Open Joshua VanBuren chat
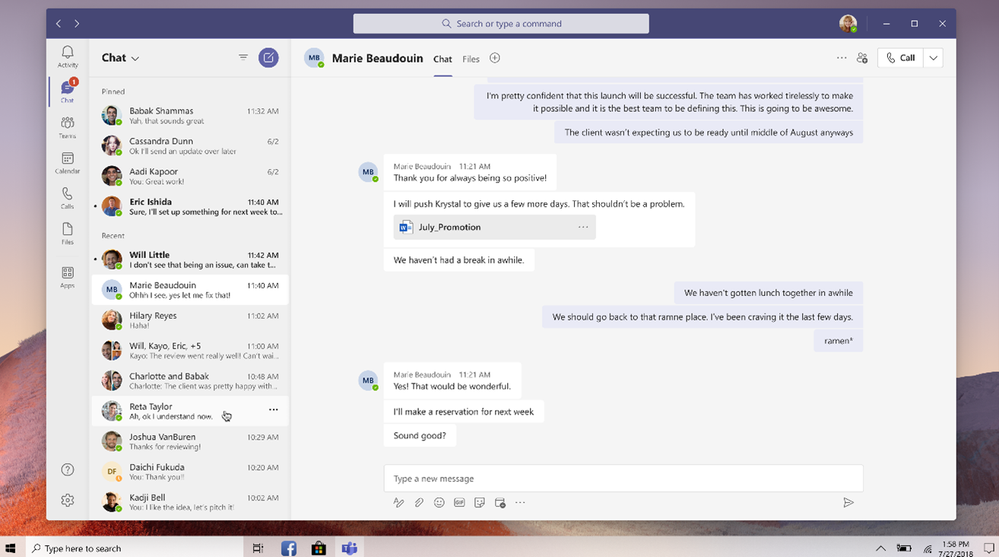This screenshot has height=557, width=999. 190,442
